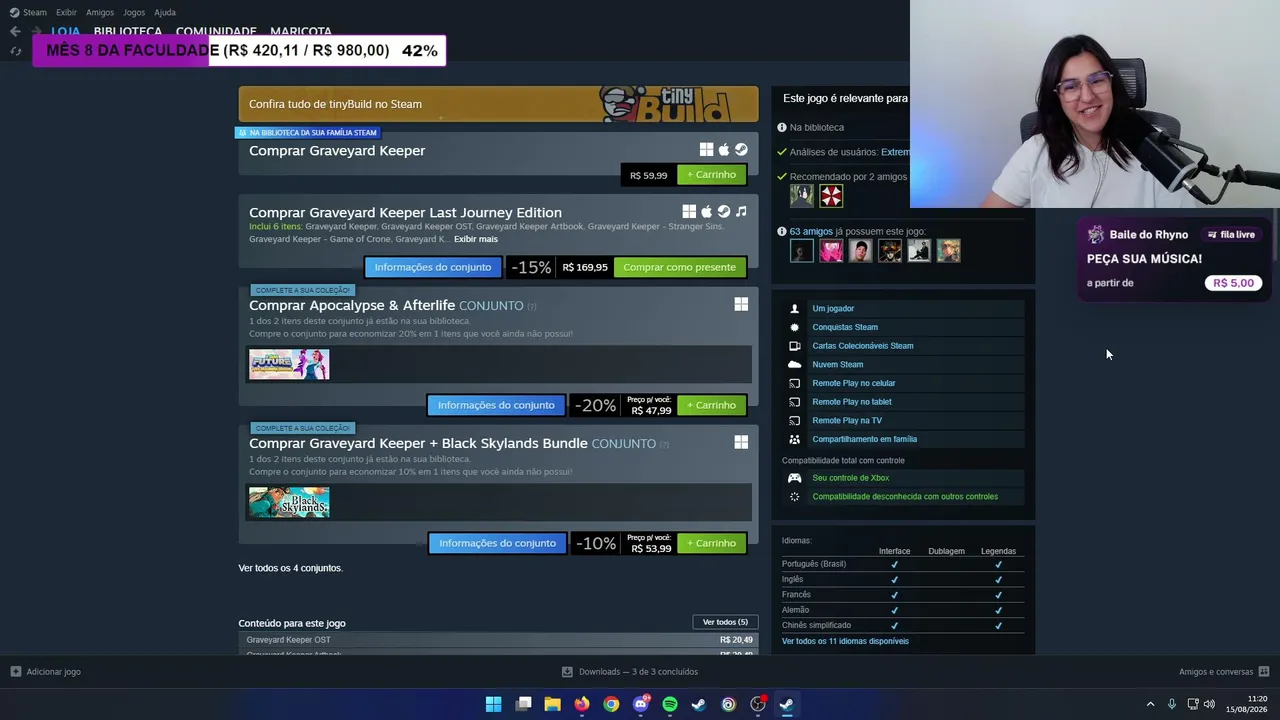1280x720 pixels.
Task: Click Windows icon on Apocalypse & Afterlife bundle
Action: click(741, 304)
